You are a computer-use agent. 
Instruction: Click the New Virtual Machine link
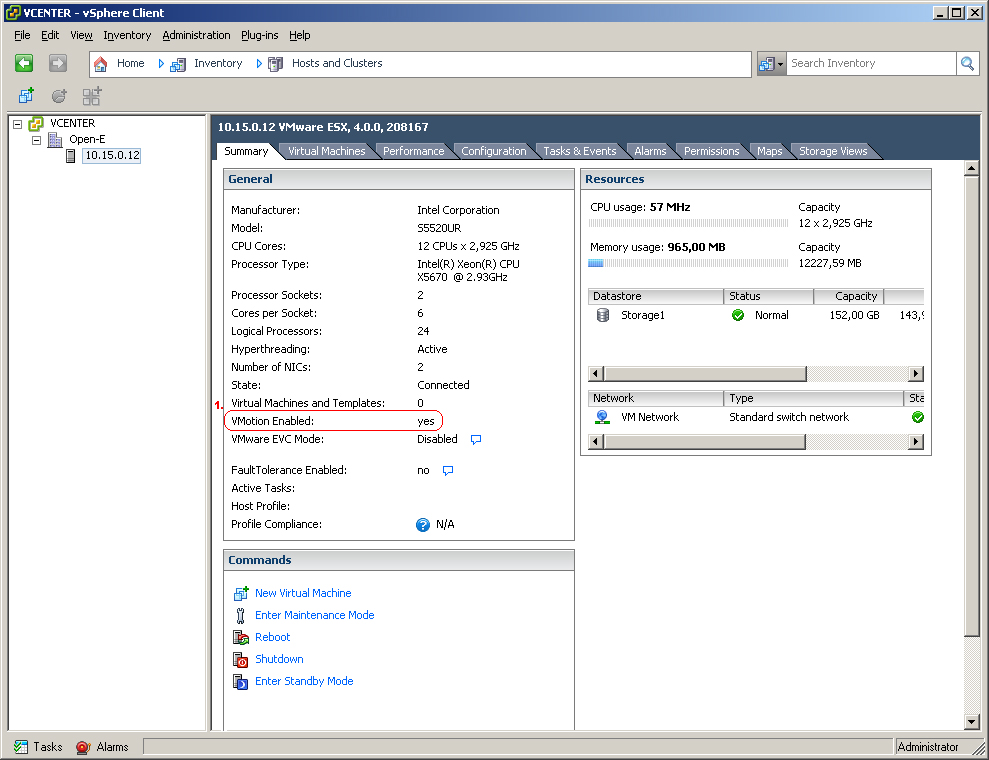(303, 593)
